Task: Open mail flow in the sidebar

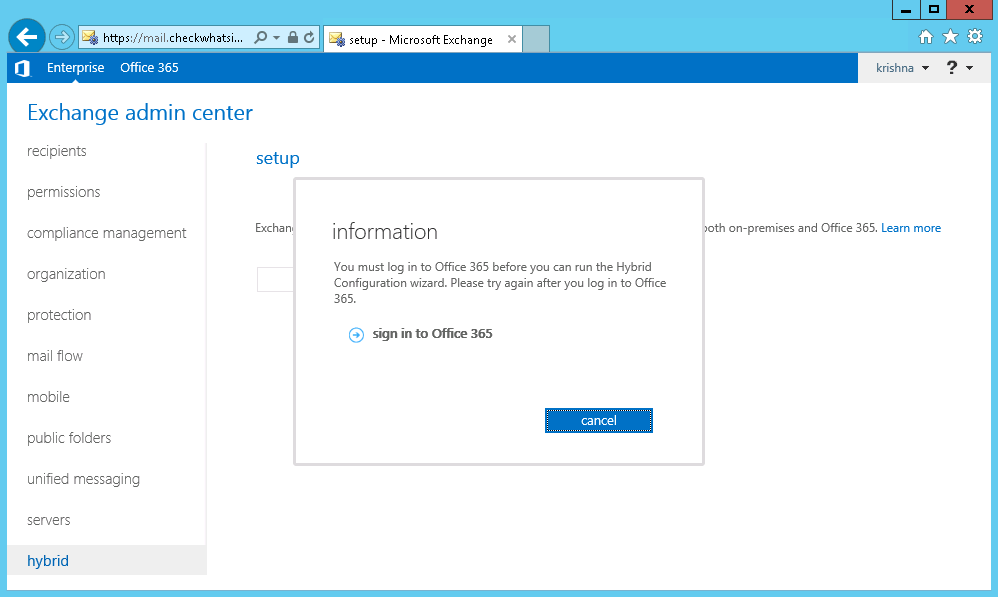Action: click(55, 356)
